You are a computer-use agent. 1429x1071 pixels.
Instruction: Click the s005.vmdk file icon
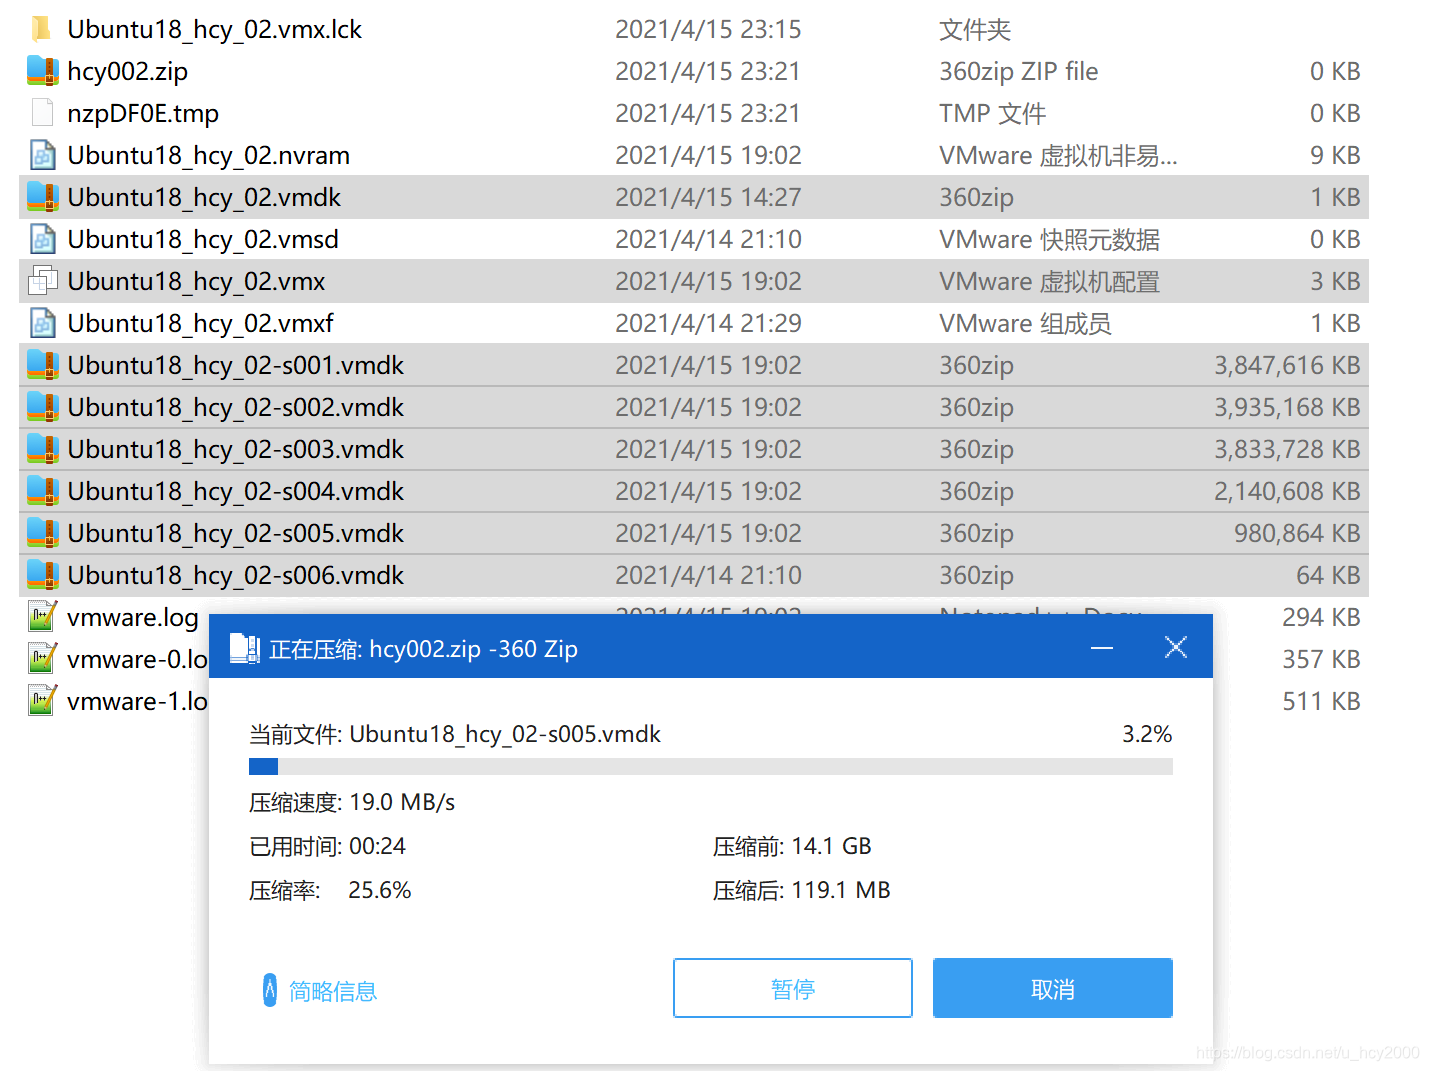point(42,533)
